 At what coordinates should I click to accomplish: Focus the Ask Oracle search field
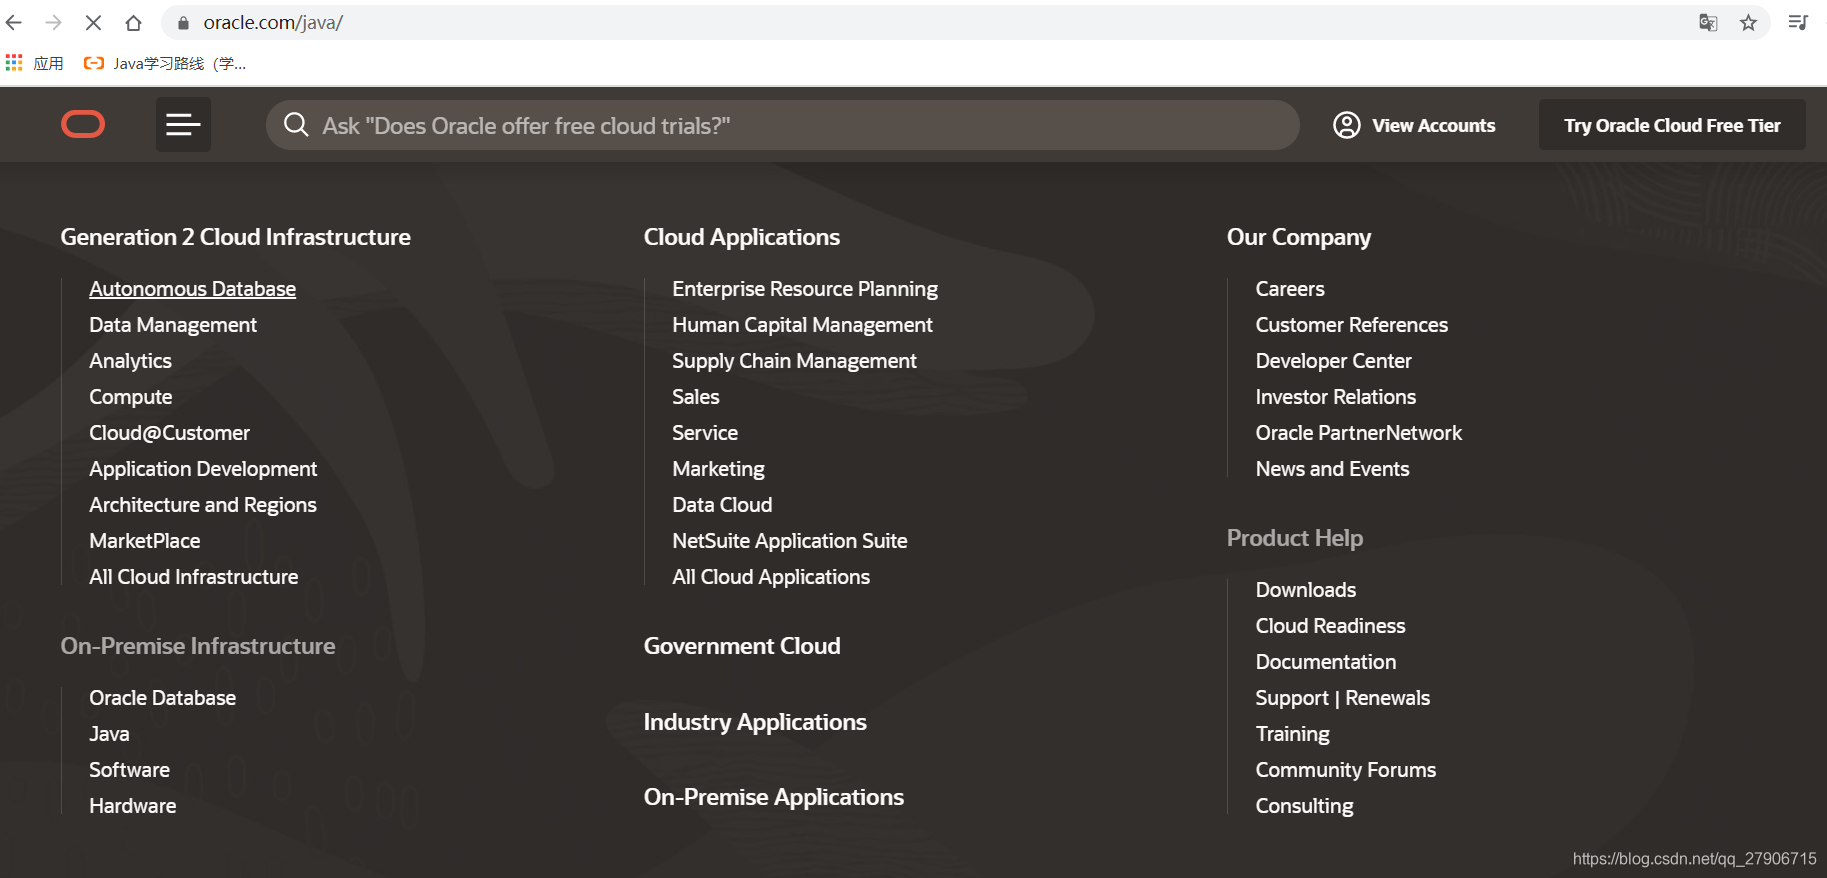[783, 125]
